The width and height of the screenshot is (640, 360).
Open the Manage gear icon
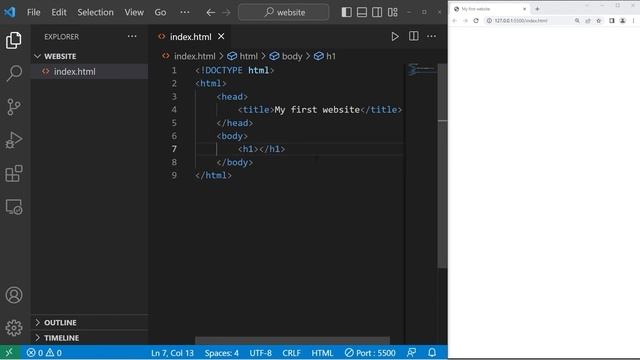(x=14, y=328)
